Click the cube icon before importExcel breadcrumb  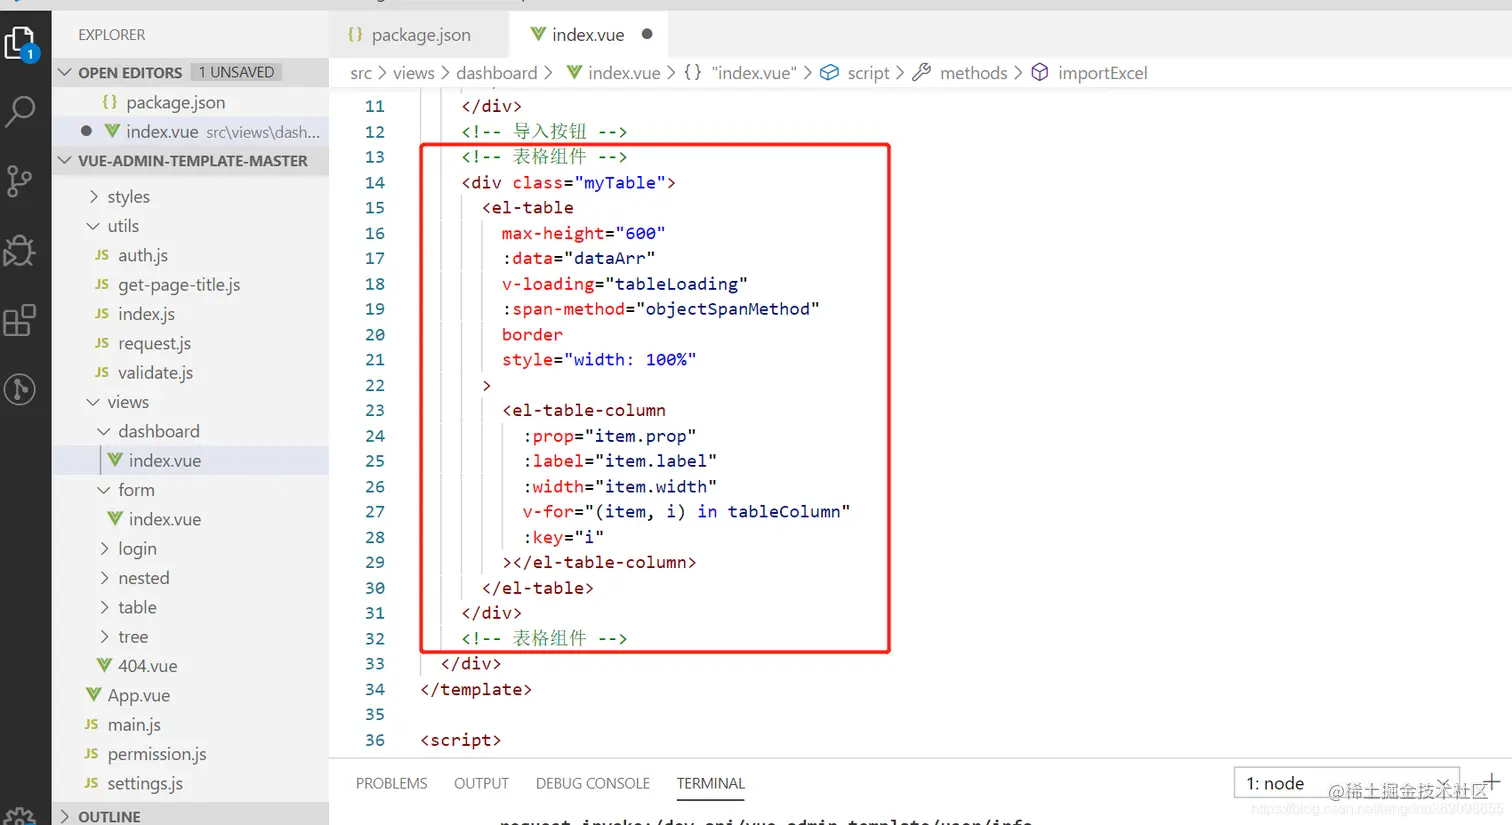pos(1040,72)
